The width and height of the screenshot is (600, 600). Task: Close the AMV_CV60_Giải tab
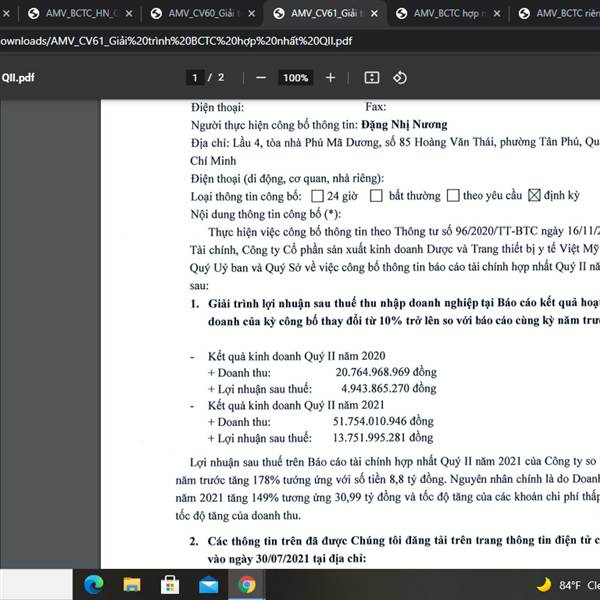251,13
